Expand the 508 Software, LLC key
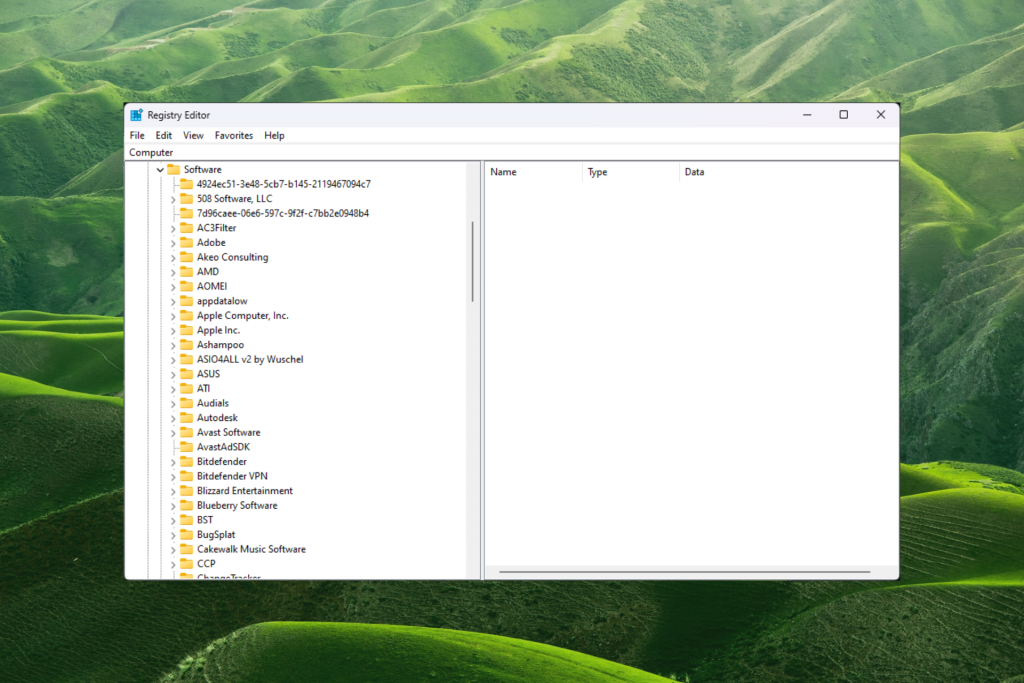 point(173,199)
